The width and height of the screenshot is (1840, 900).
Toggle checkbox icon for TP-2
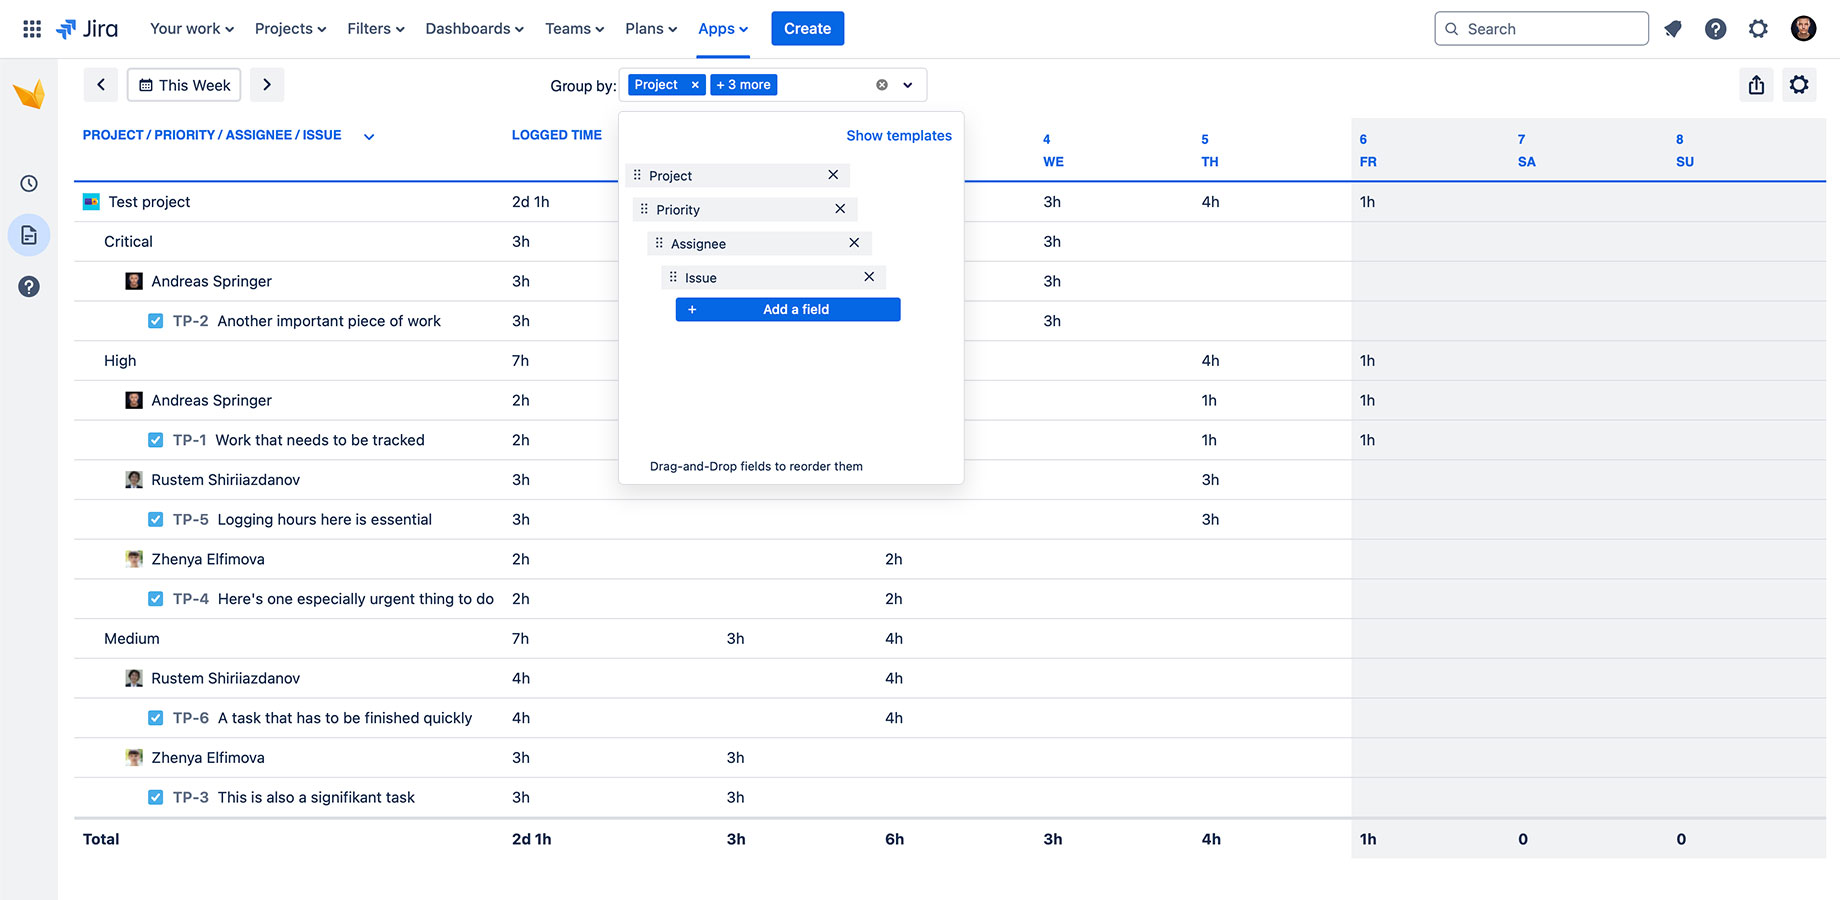[x=155, y=321]
